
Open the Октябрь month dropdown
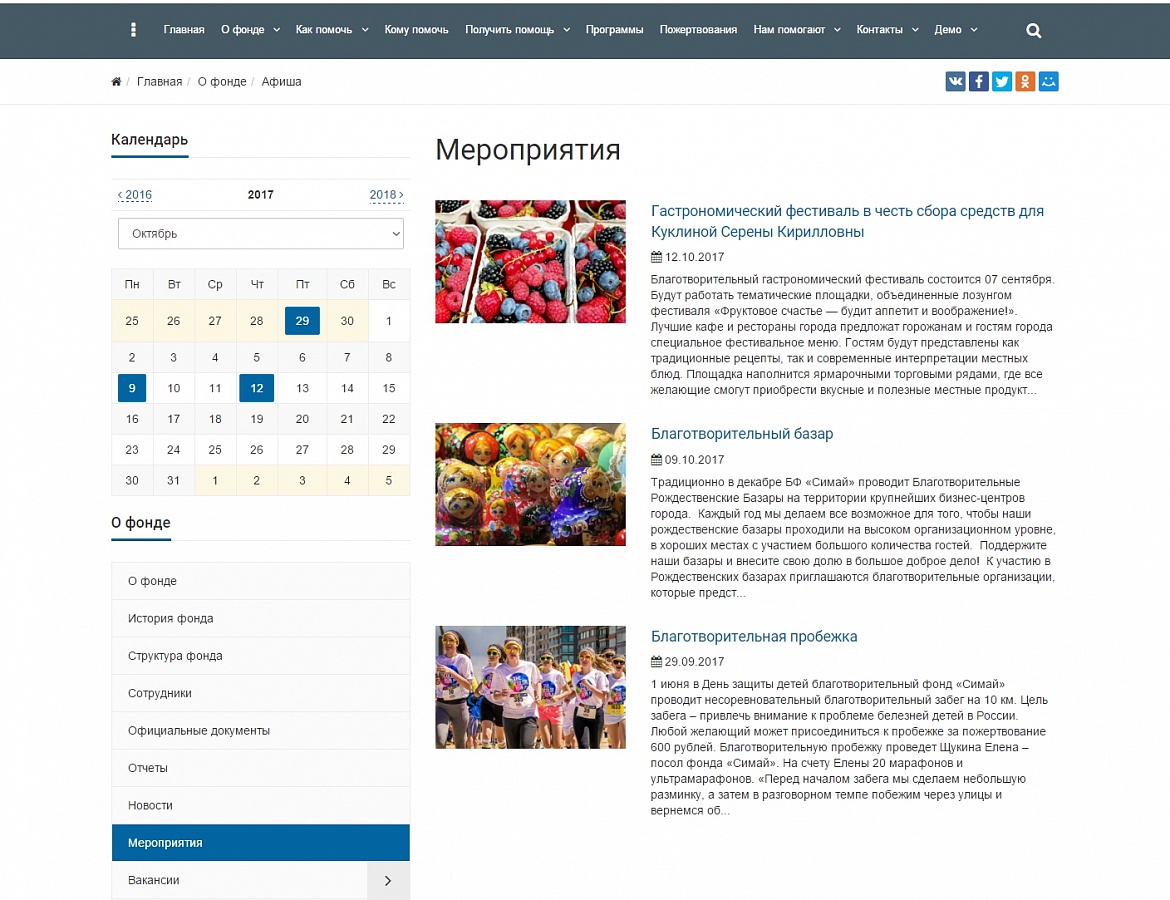(260, 234)
